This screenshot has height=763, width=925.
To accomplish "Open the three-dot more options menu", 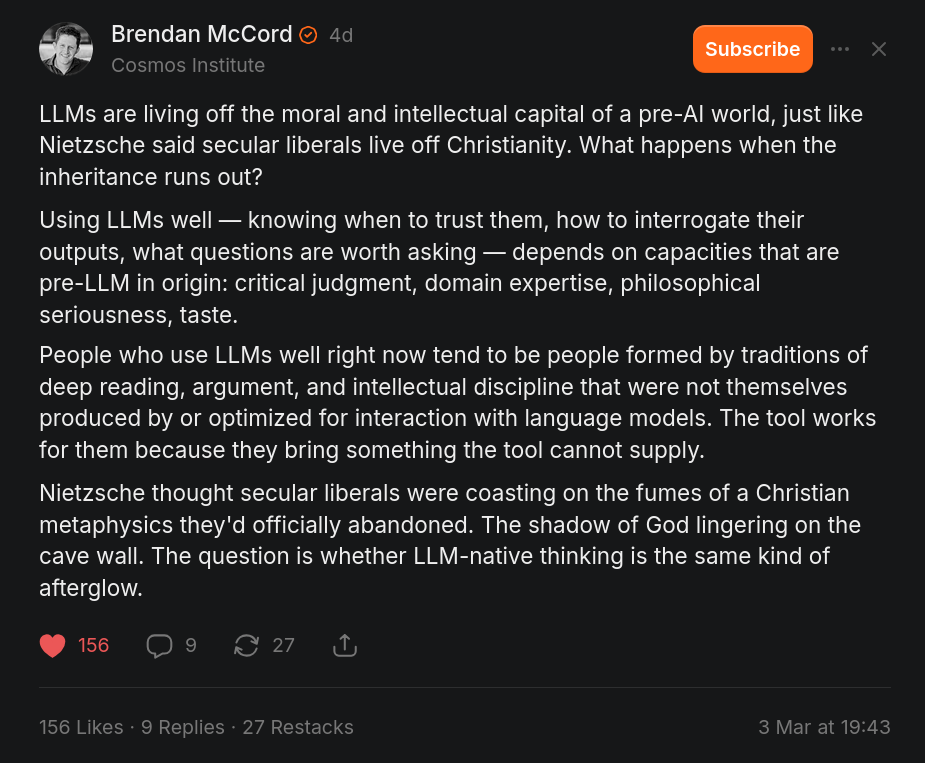I will tap(840, 49).
